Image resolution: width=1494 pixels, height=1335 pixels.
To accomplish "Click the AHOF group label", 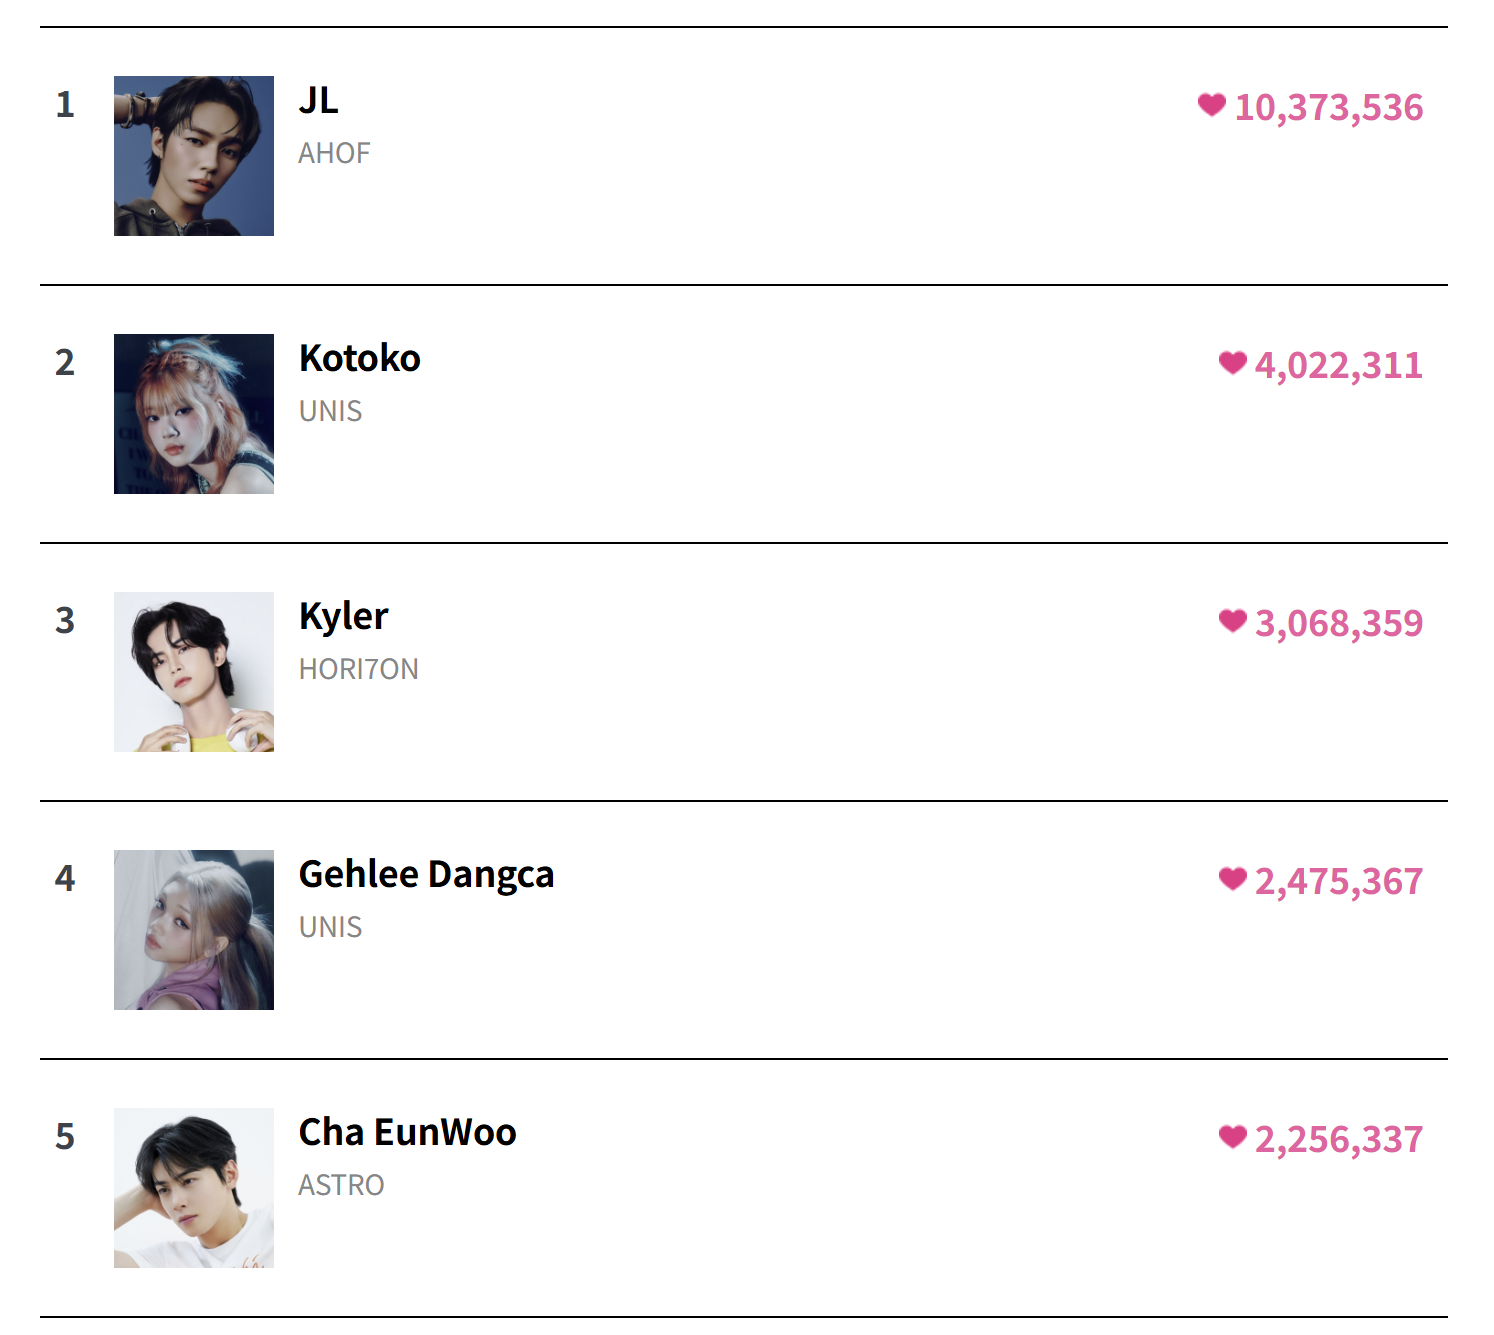I will pyautogui.click(x=335, y=153).
